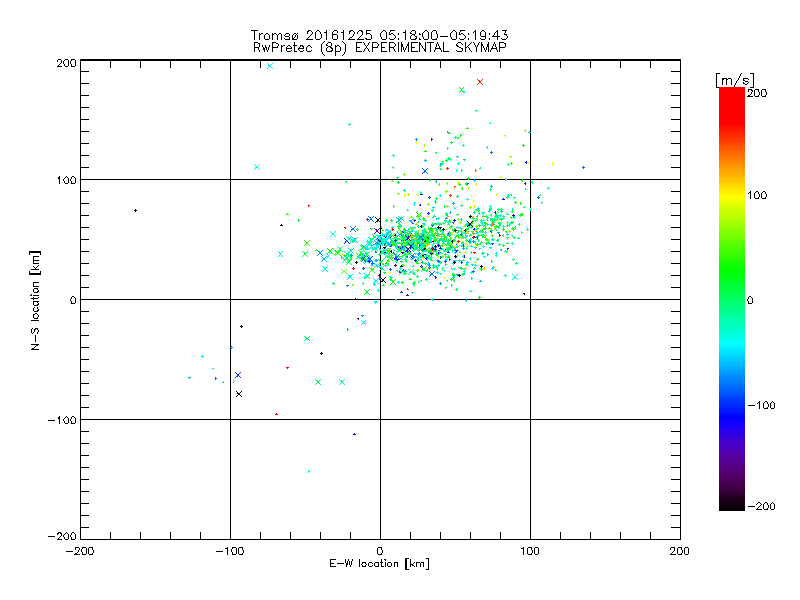The width and height of the screenshot is (800, 600).
Task: Click the colorbar tick label "0"
Action: coord(750,301)
